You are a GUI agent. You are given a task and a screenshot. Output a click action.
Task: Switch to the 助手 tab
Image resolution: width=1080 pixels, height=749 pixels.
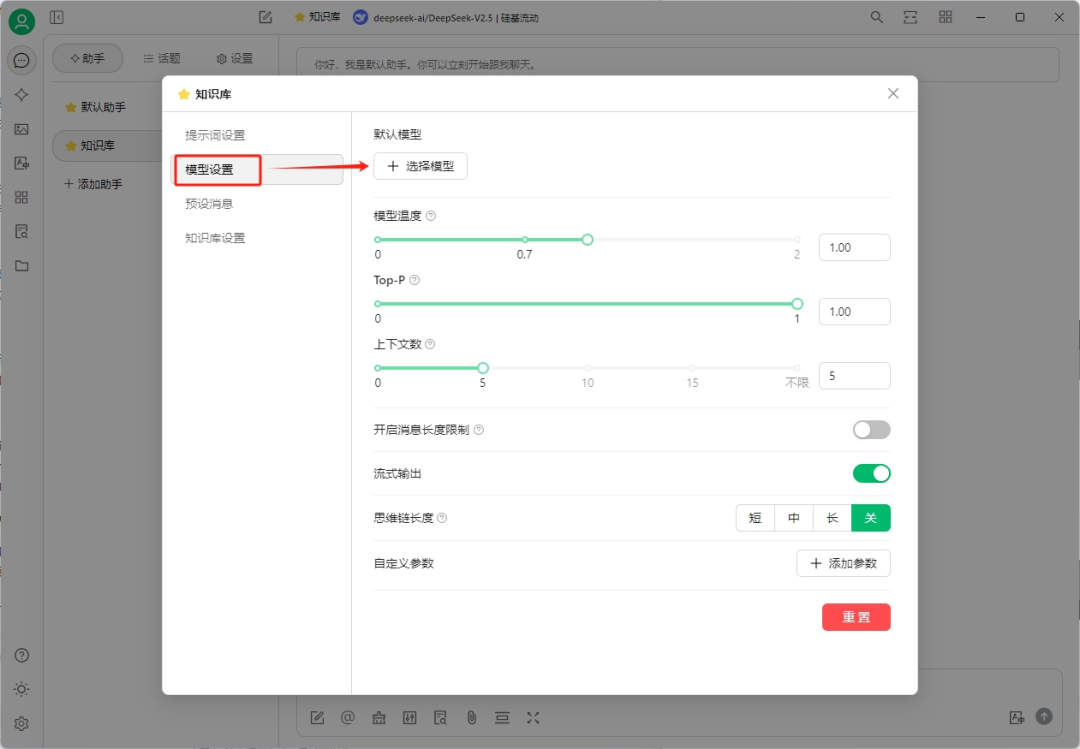(x=87, y=59)
